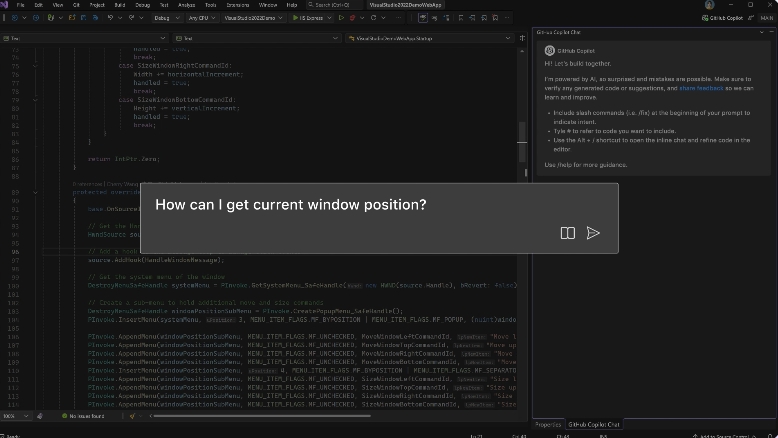Screen dimensions: 778x438
Task: Open the prompt library book icon
Action: point(568,233)
